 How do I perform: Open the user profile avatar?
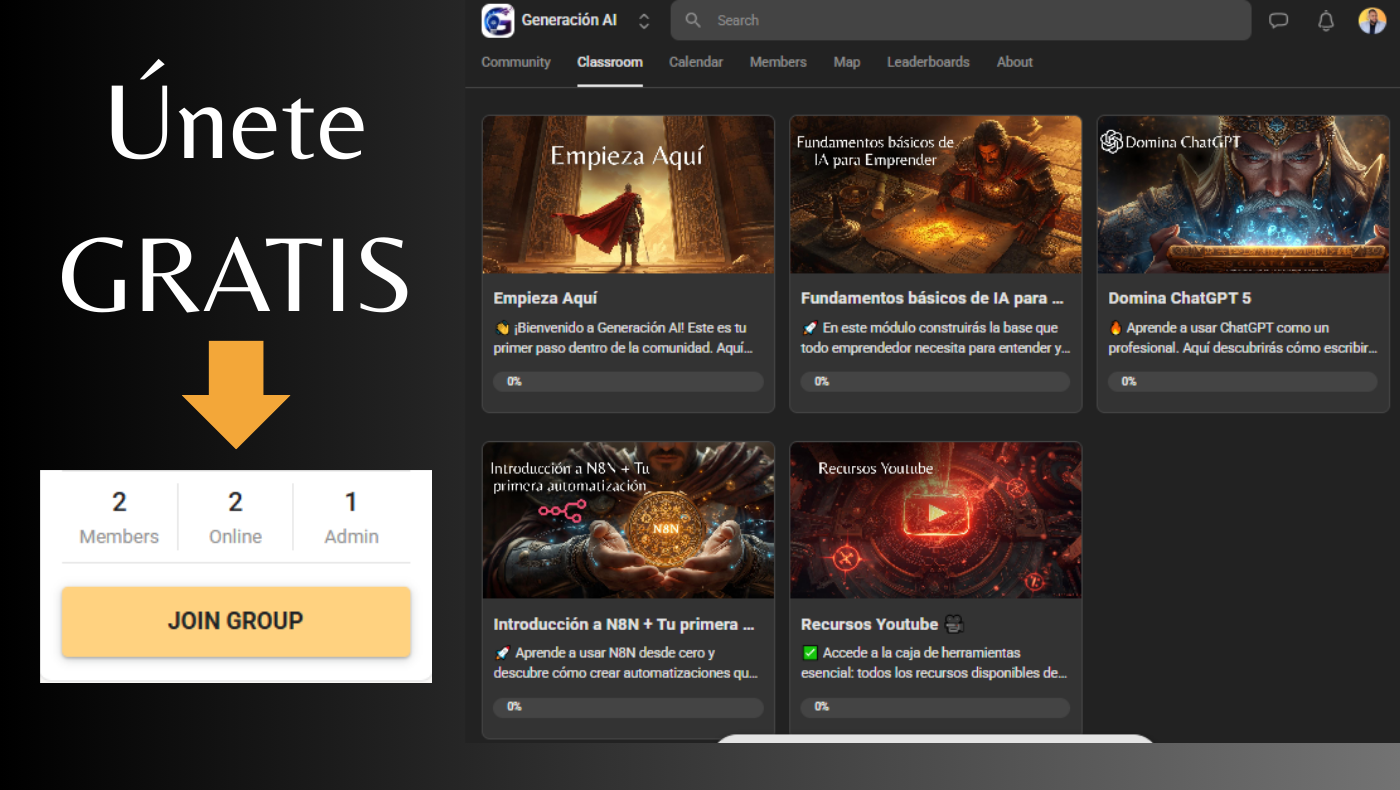[1372, 20]
